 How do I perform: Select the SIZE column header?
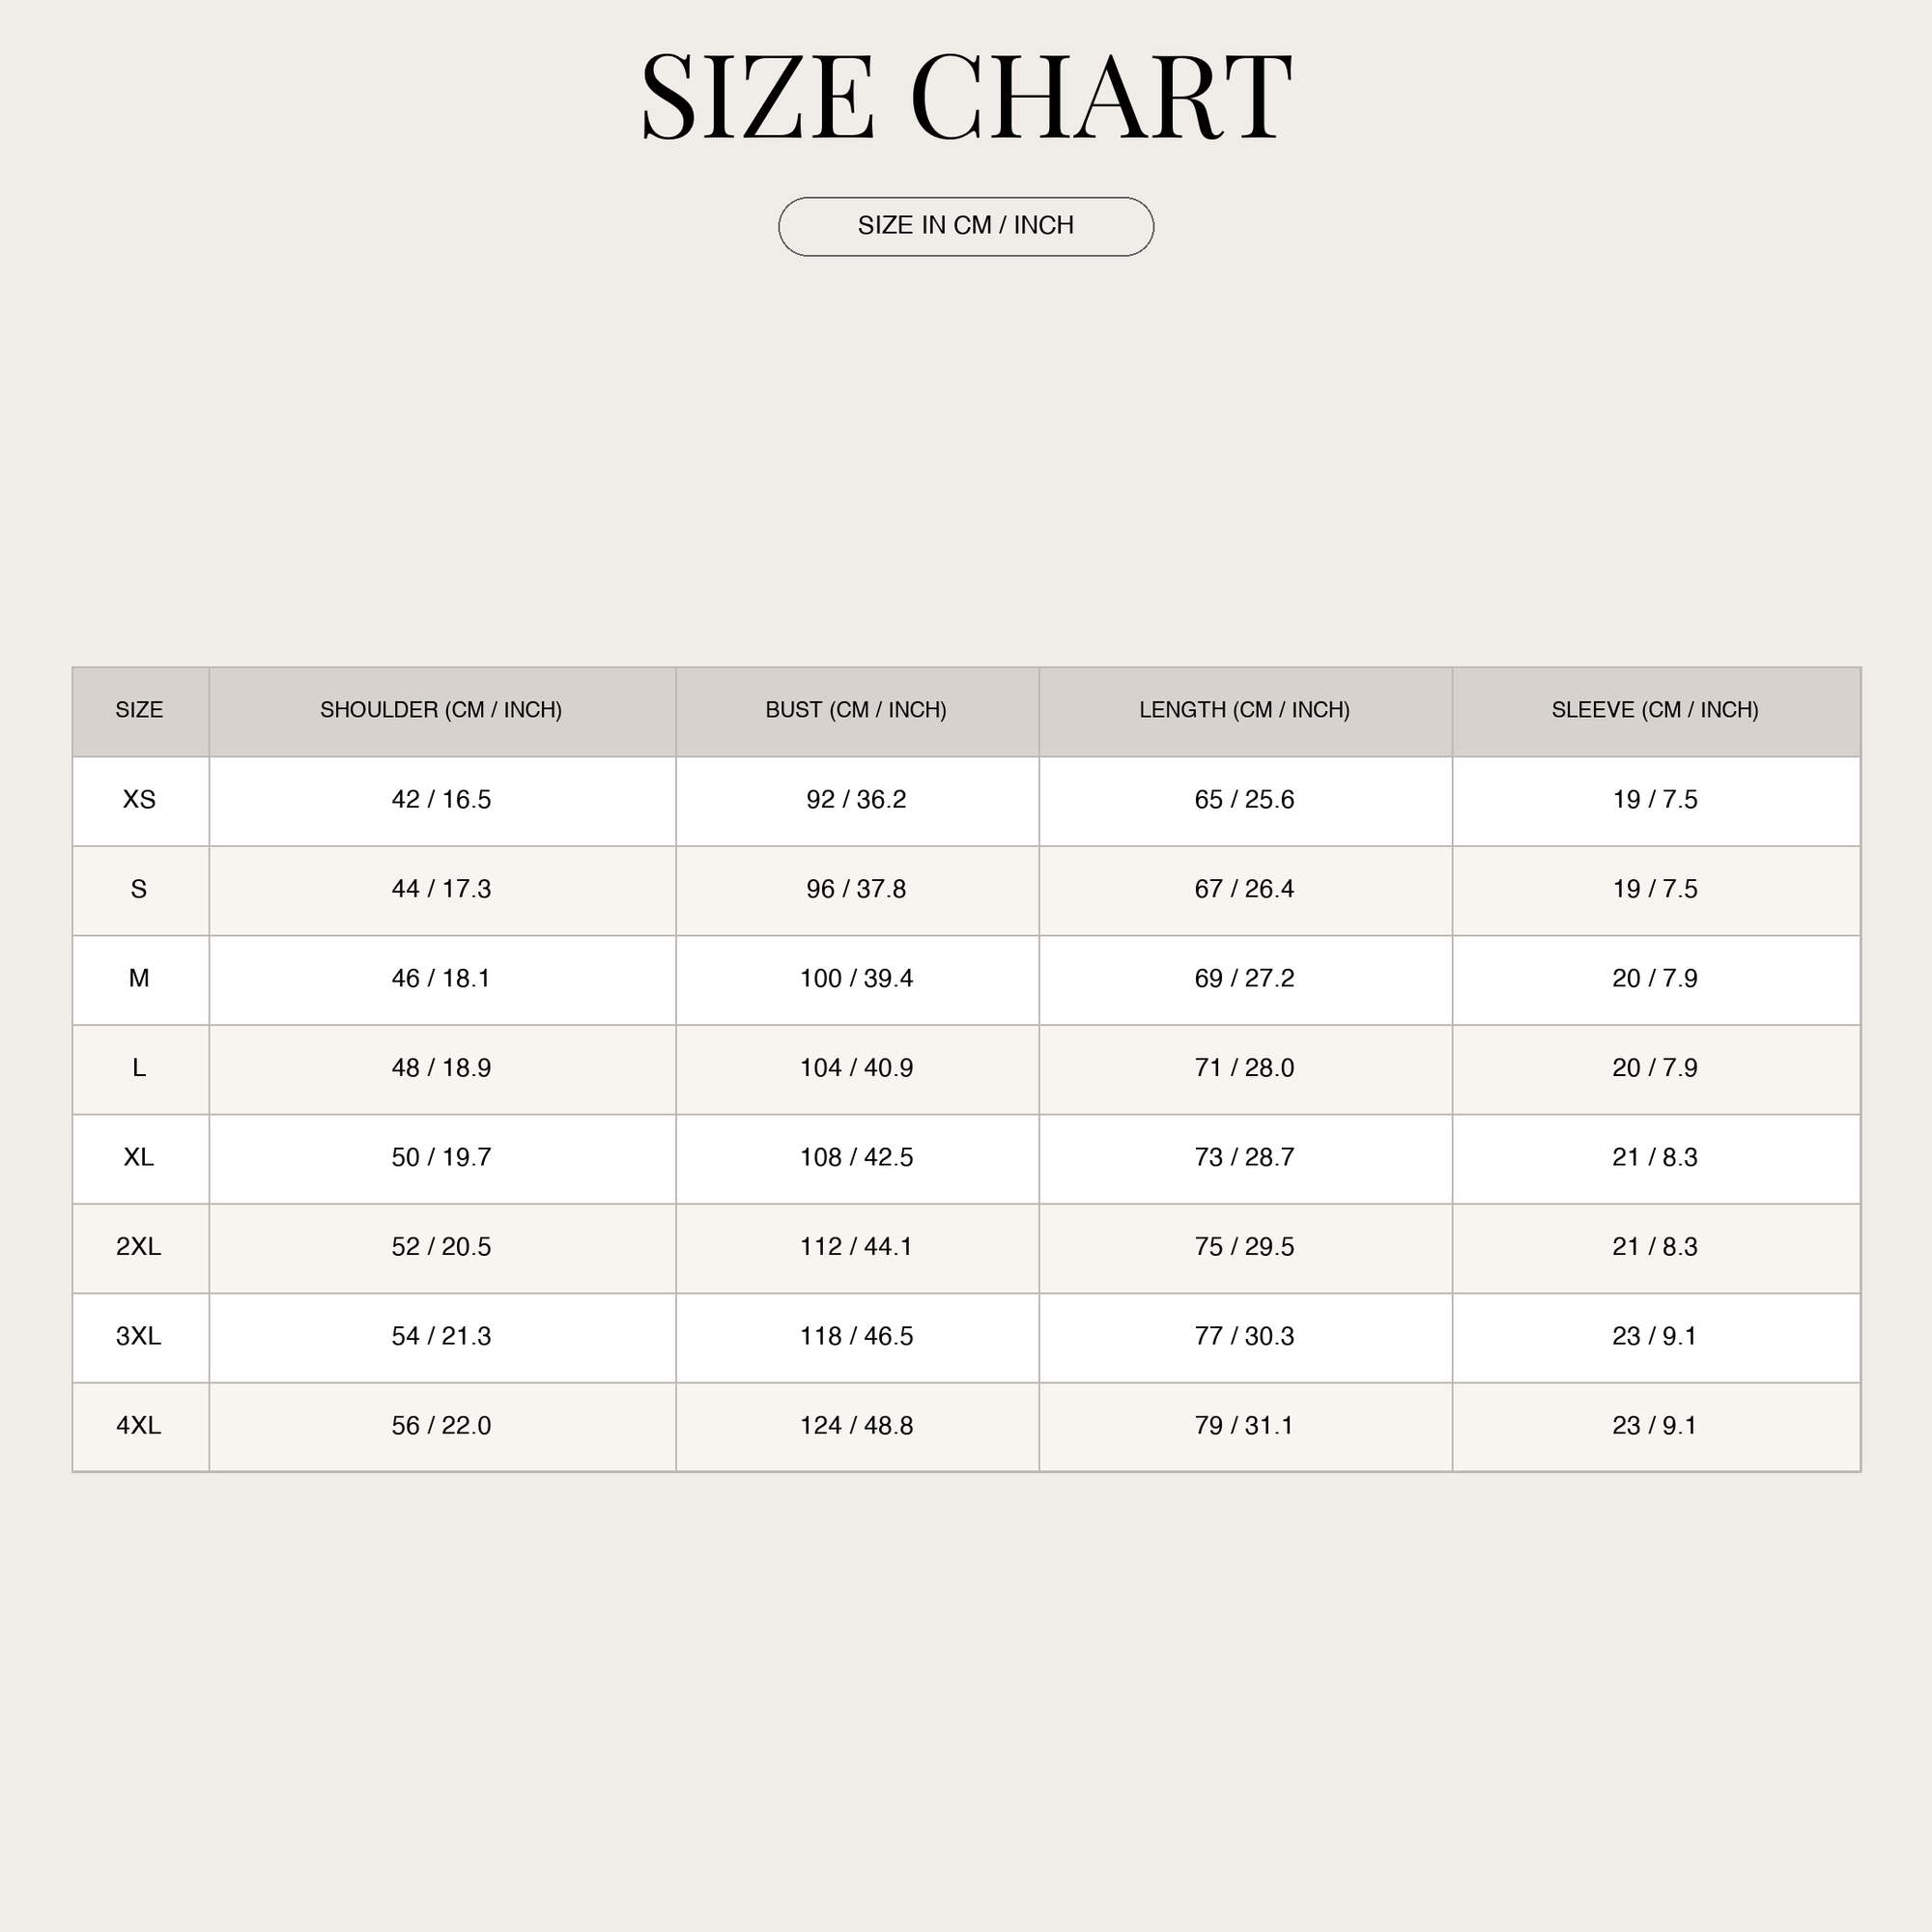point(139,710)
